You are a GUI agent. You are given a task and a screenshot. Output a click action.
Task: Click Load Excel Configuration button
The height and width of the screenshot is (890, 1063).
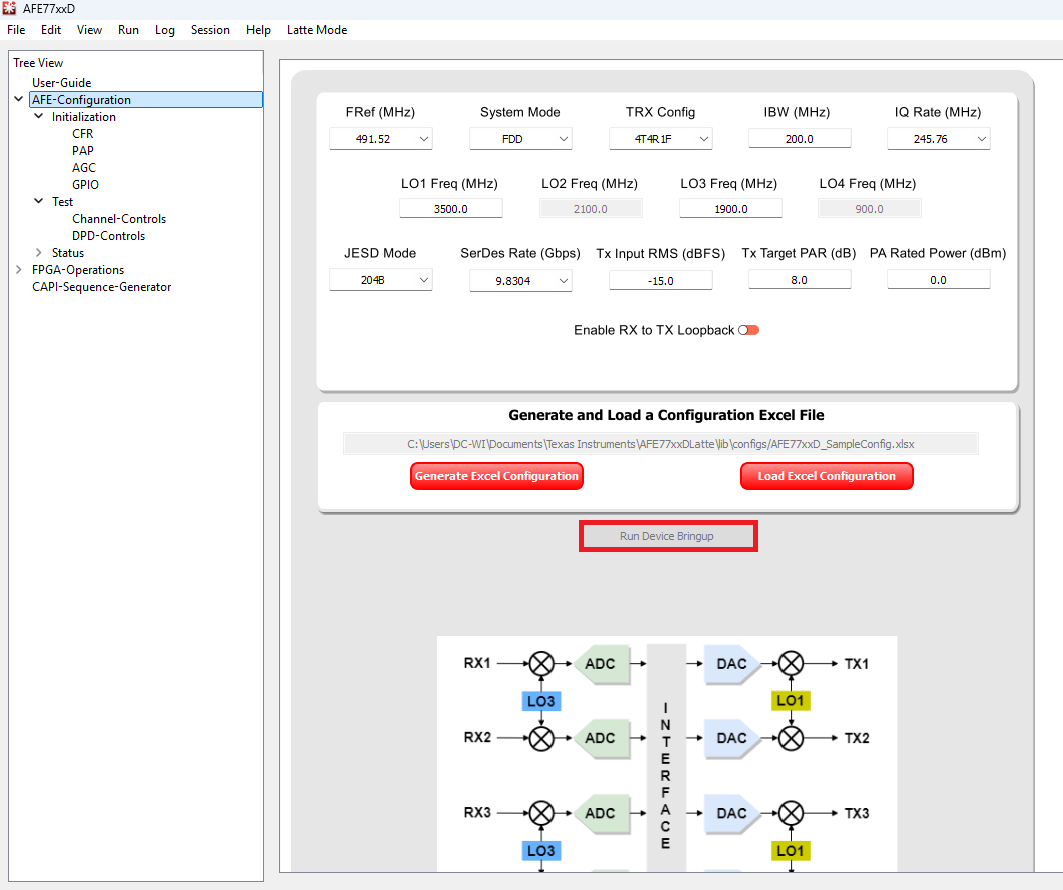click(x=826, y=476)
